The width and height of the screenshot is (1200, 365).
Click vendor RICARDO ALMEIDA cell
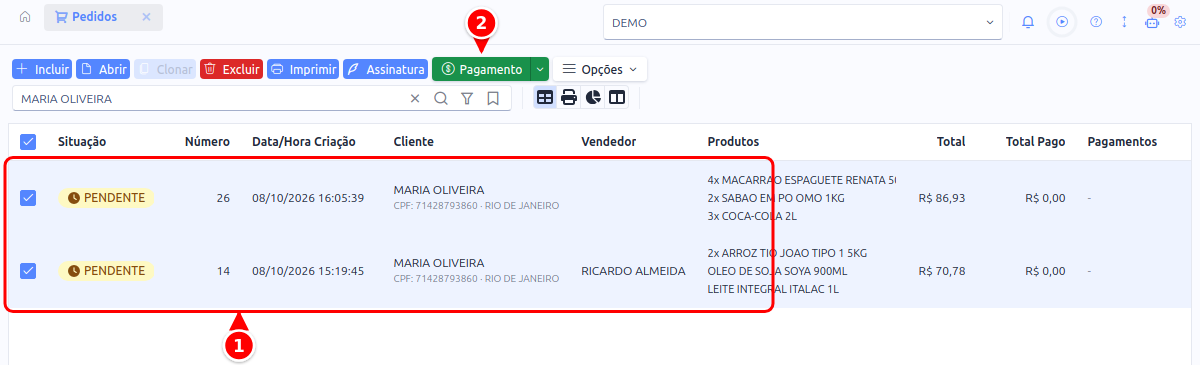click(633, 271)
